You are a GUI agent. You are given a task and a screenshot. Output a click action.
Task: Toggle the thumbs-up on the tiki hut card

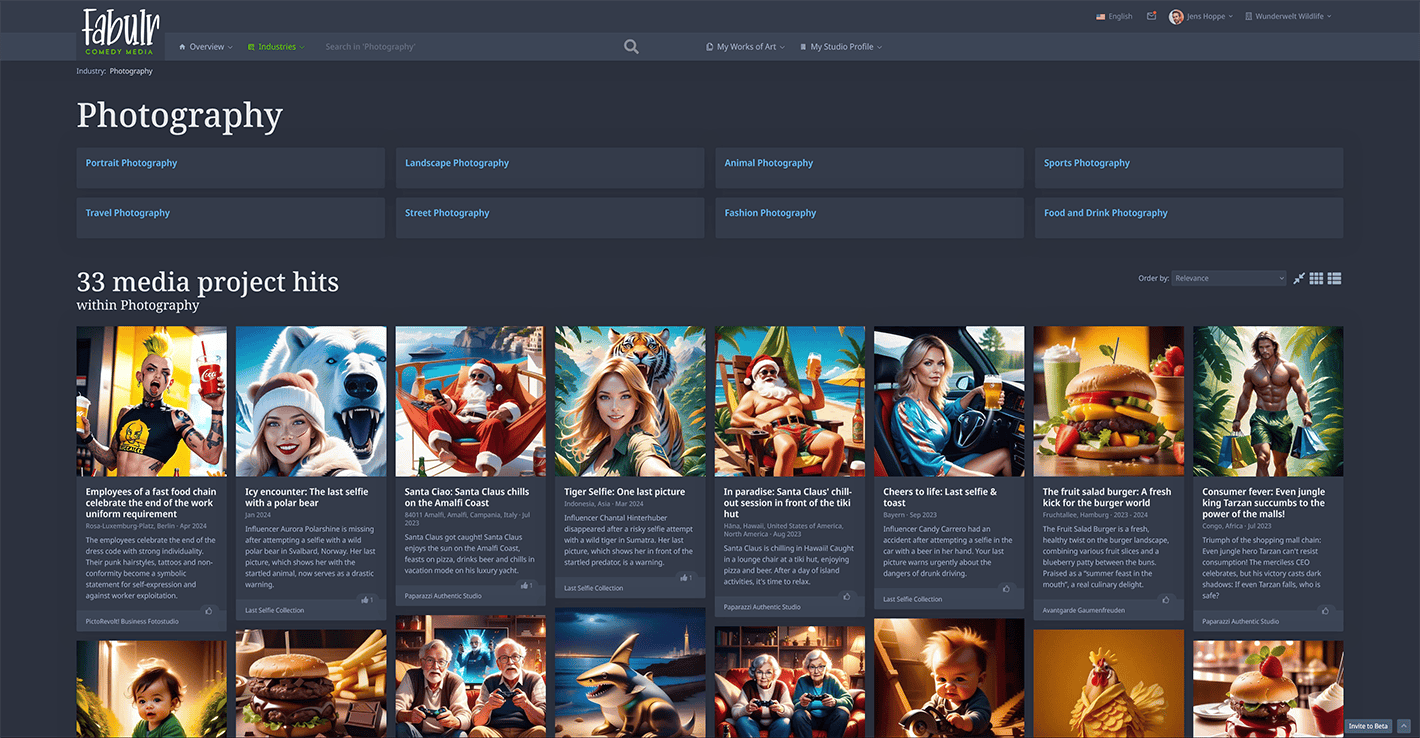tap(847, 596)
